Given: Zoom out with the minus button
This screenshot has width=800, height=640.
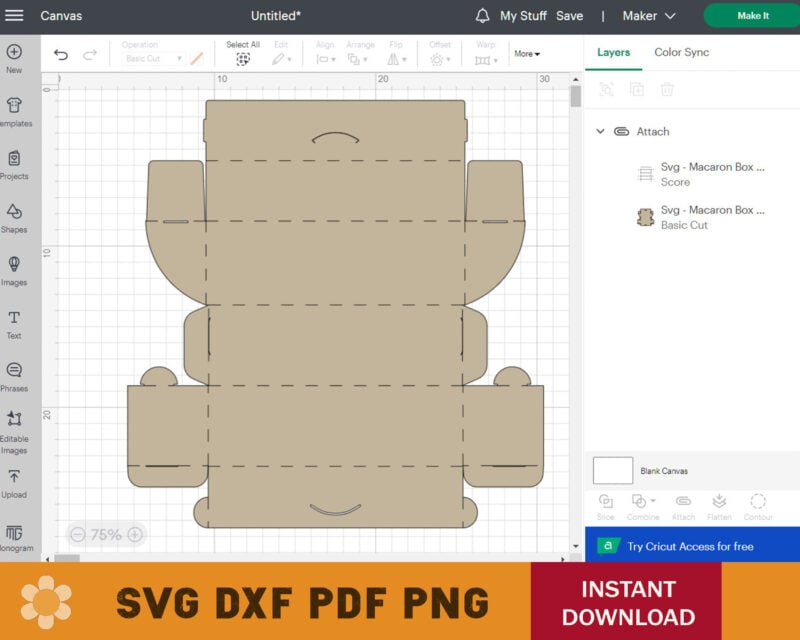Looking at the screenshot, I should click(x=77, y=535).
